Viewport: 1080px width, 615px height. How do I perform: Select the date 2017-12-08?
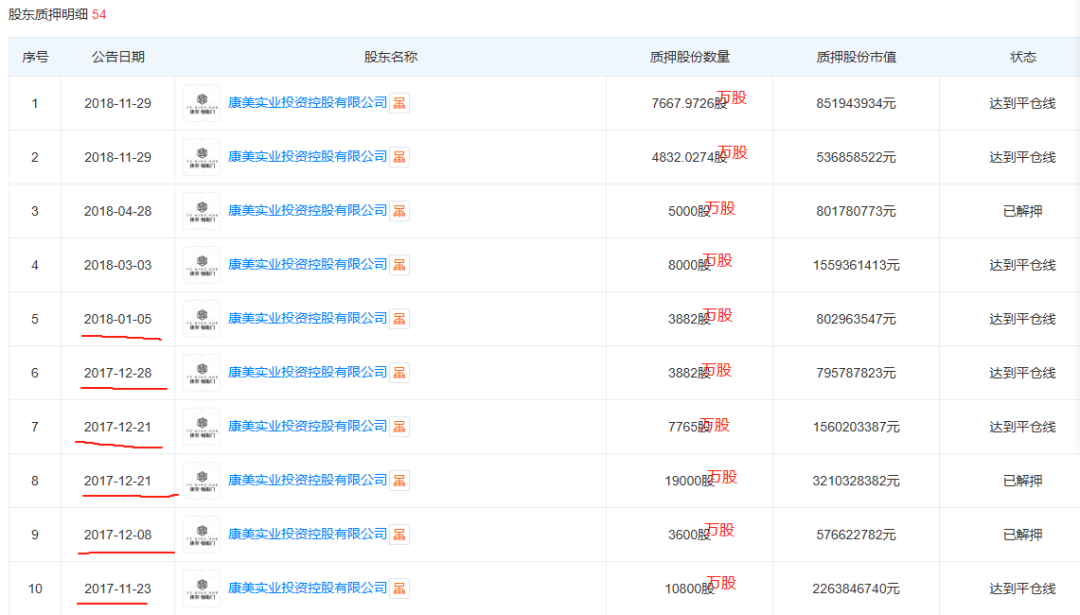coord(118,534)
